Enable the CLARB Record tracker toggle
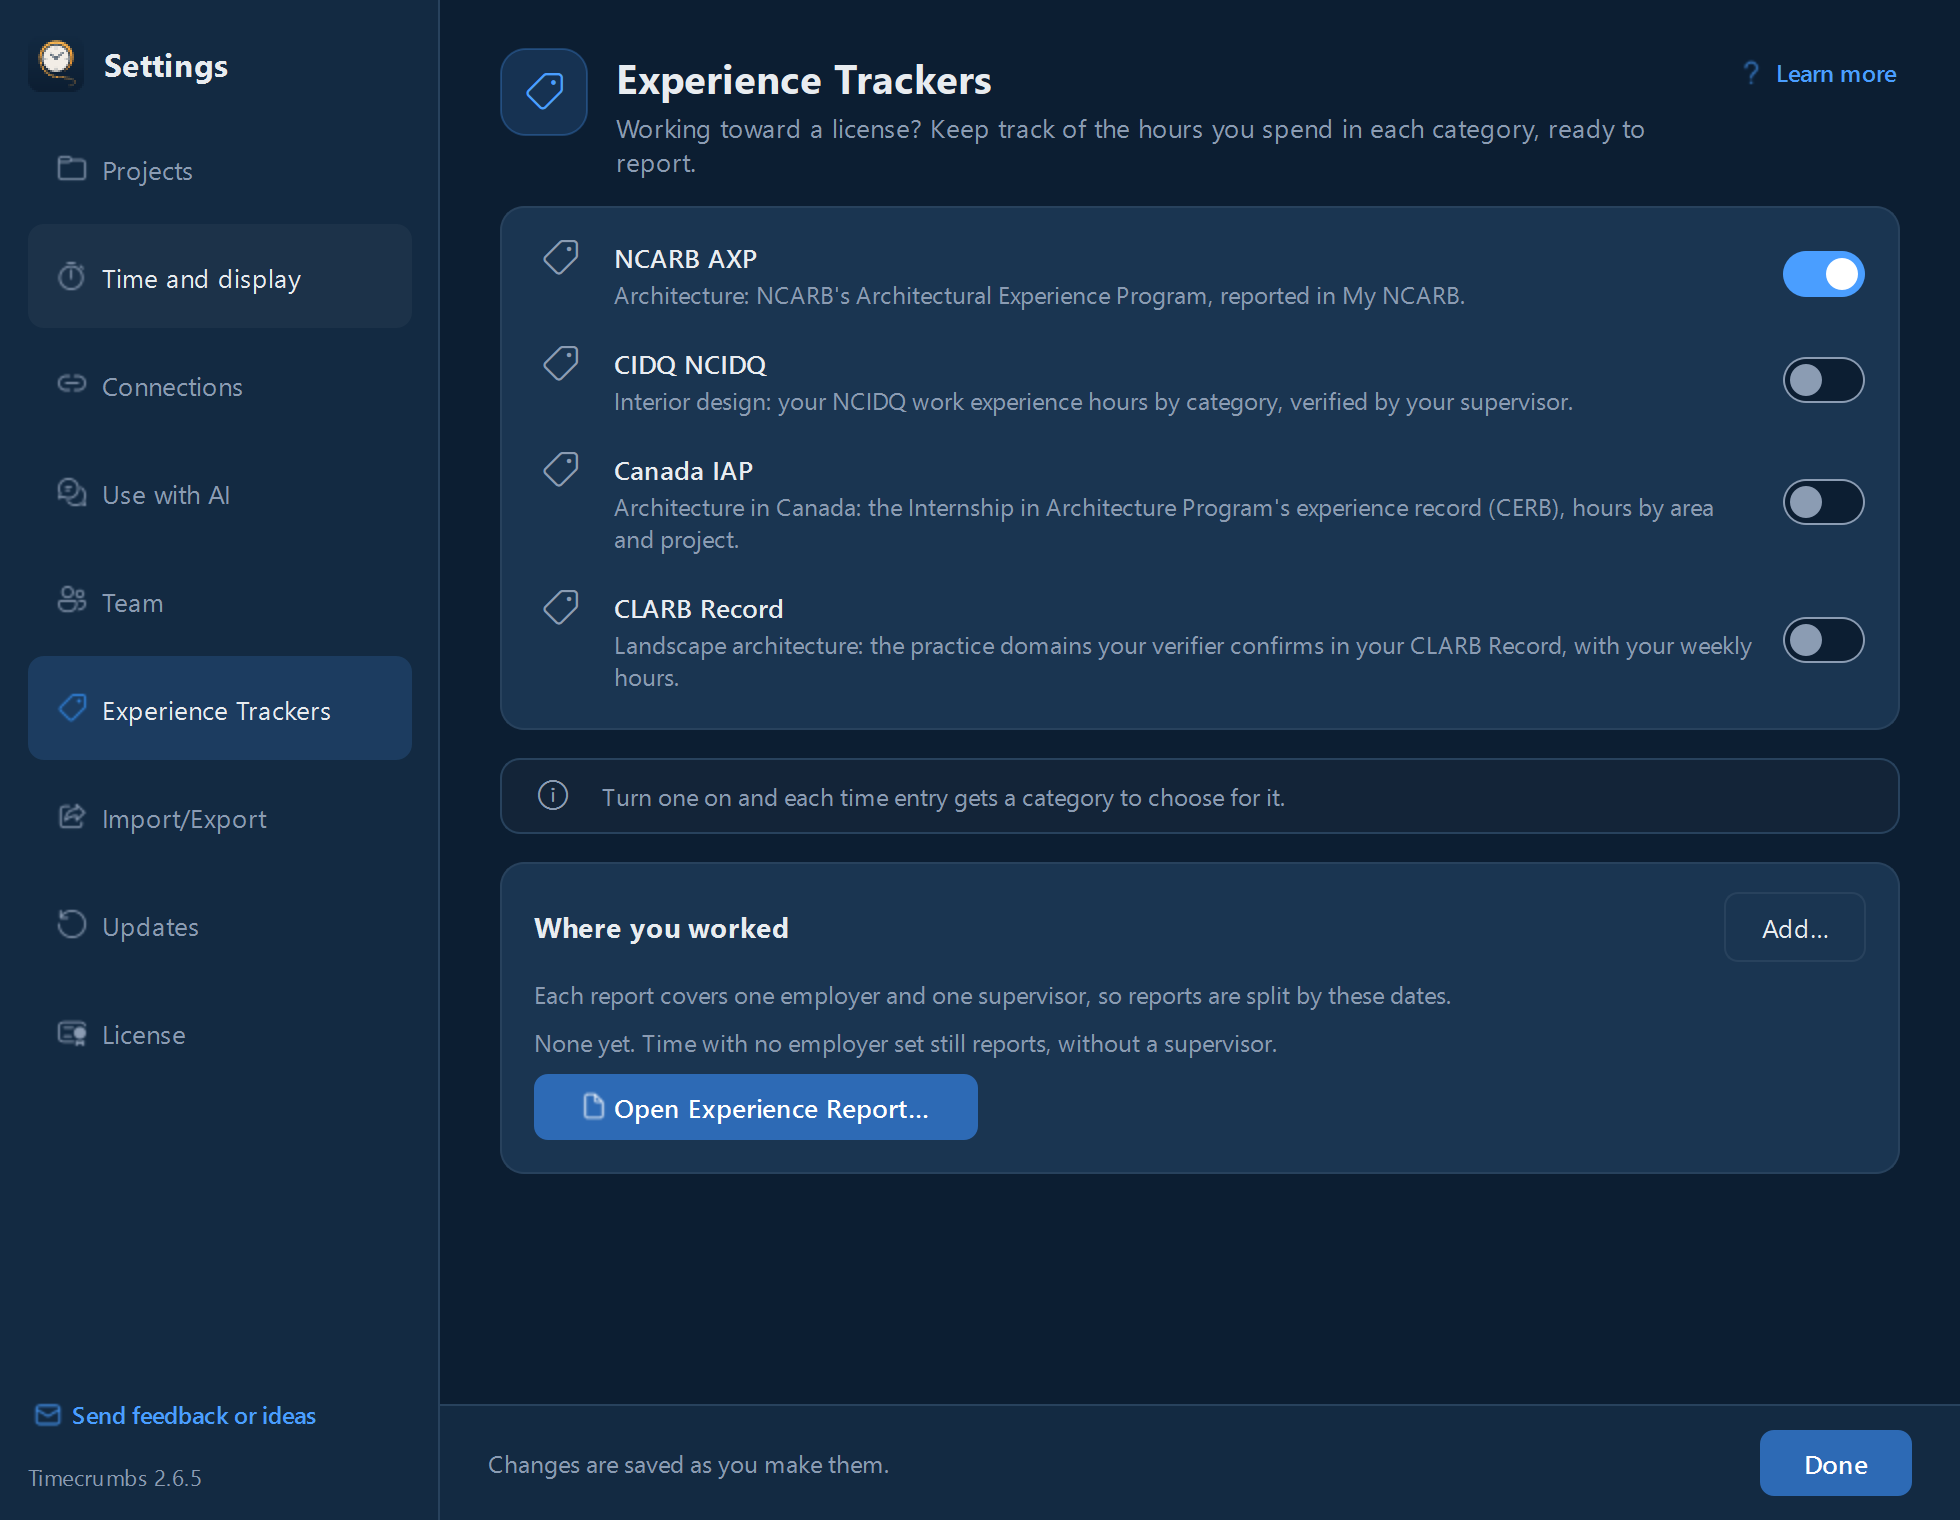This screenshot has width=1960, height=1520. [1823, 640]
